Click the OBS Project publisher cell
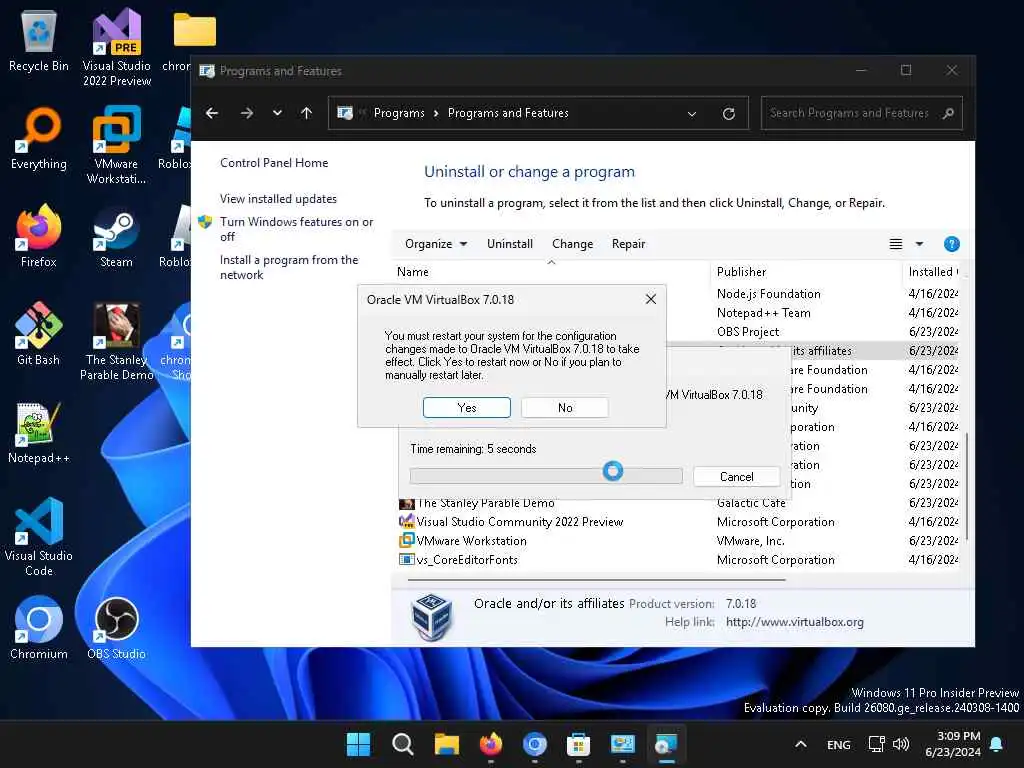This screenshot has width=1024, height=768. 748,332
